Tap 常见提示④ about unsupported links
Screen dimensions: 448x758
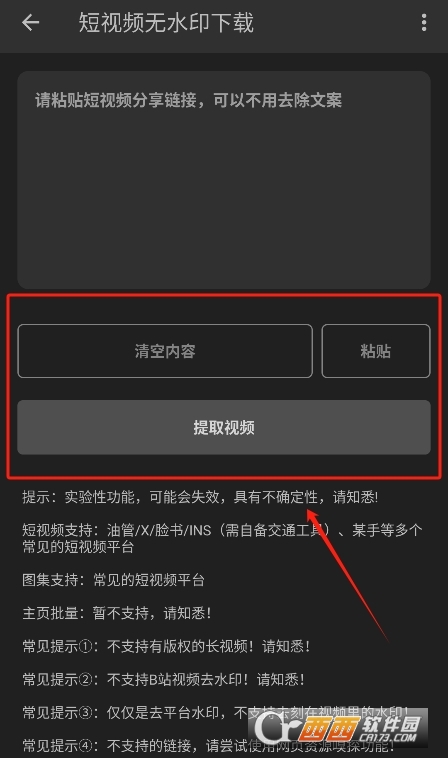click(x=208, y=745)
